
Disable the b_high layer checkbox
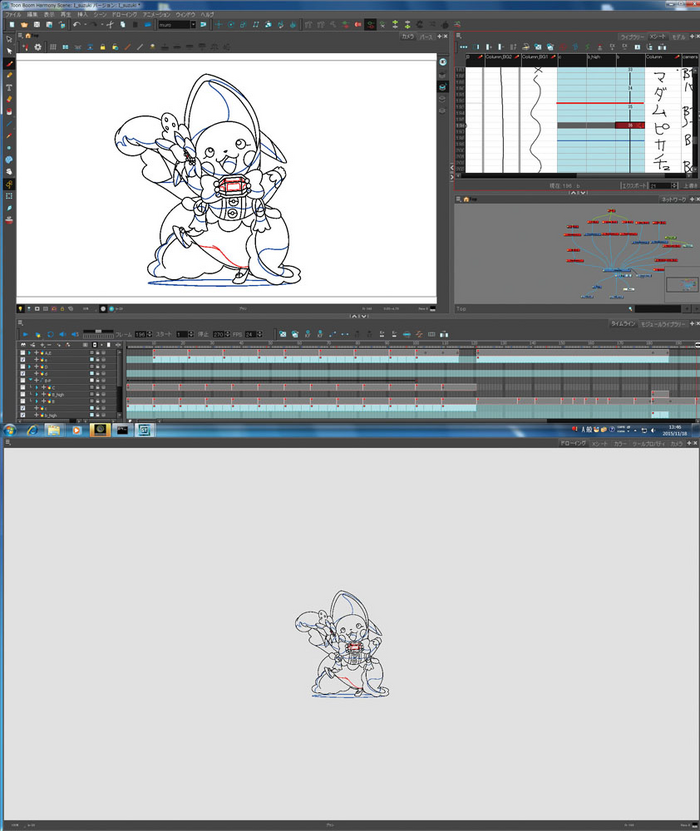[x=22, y=415]
